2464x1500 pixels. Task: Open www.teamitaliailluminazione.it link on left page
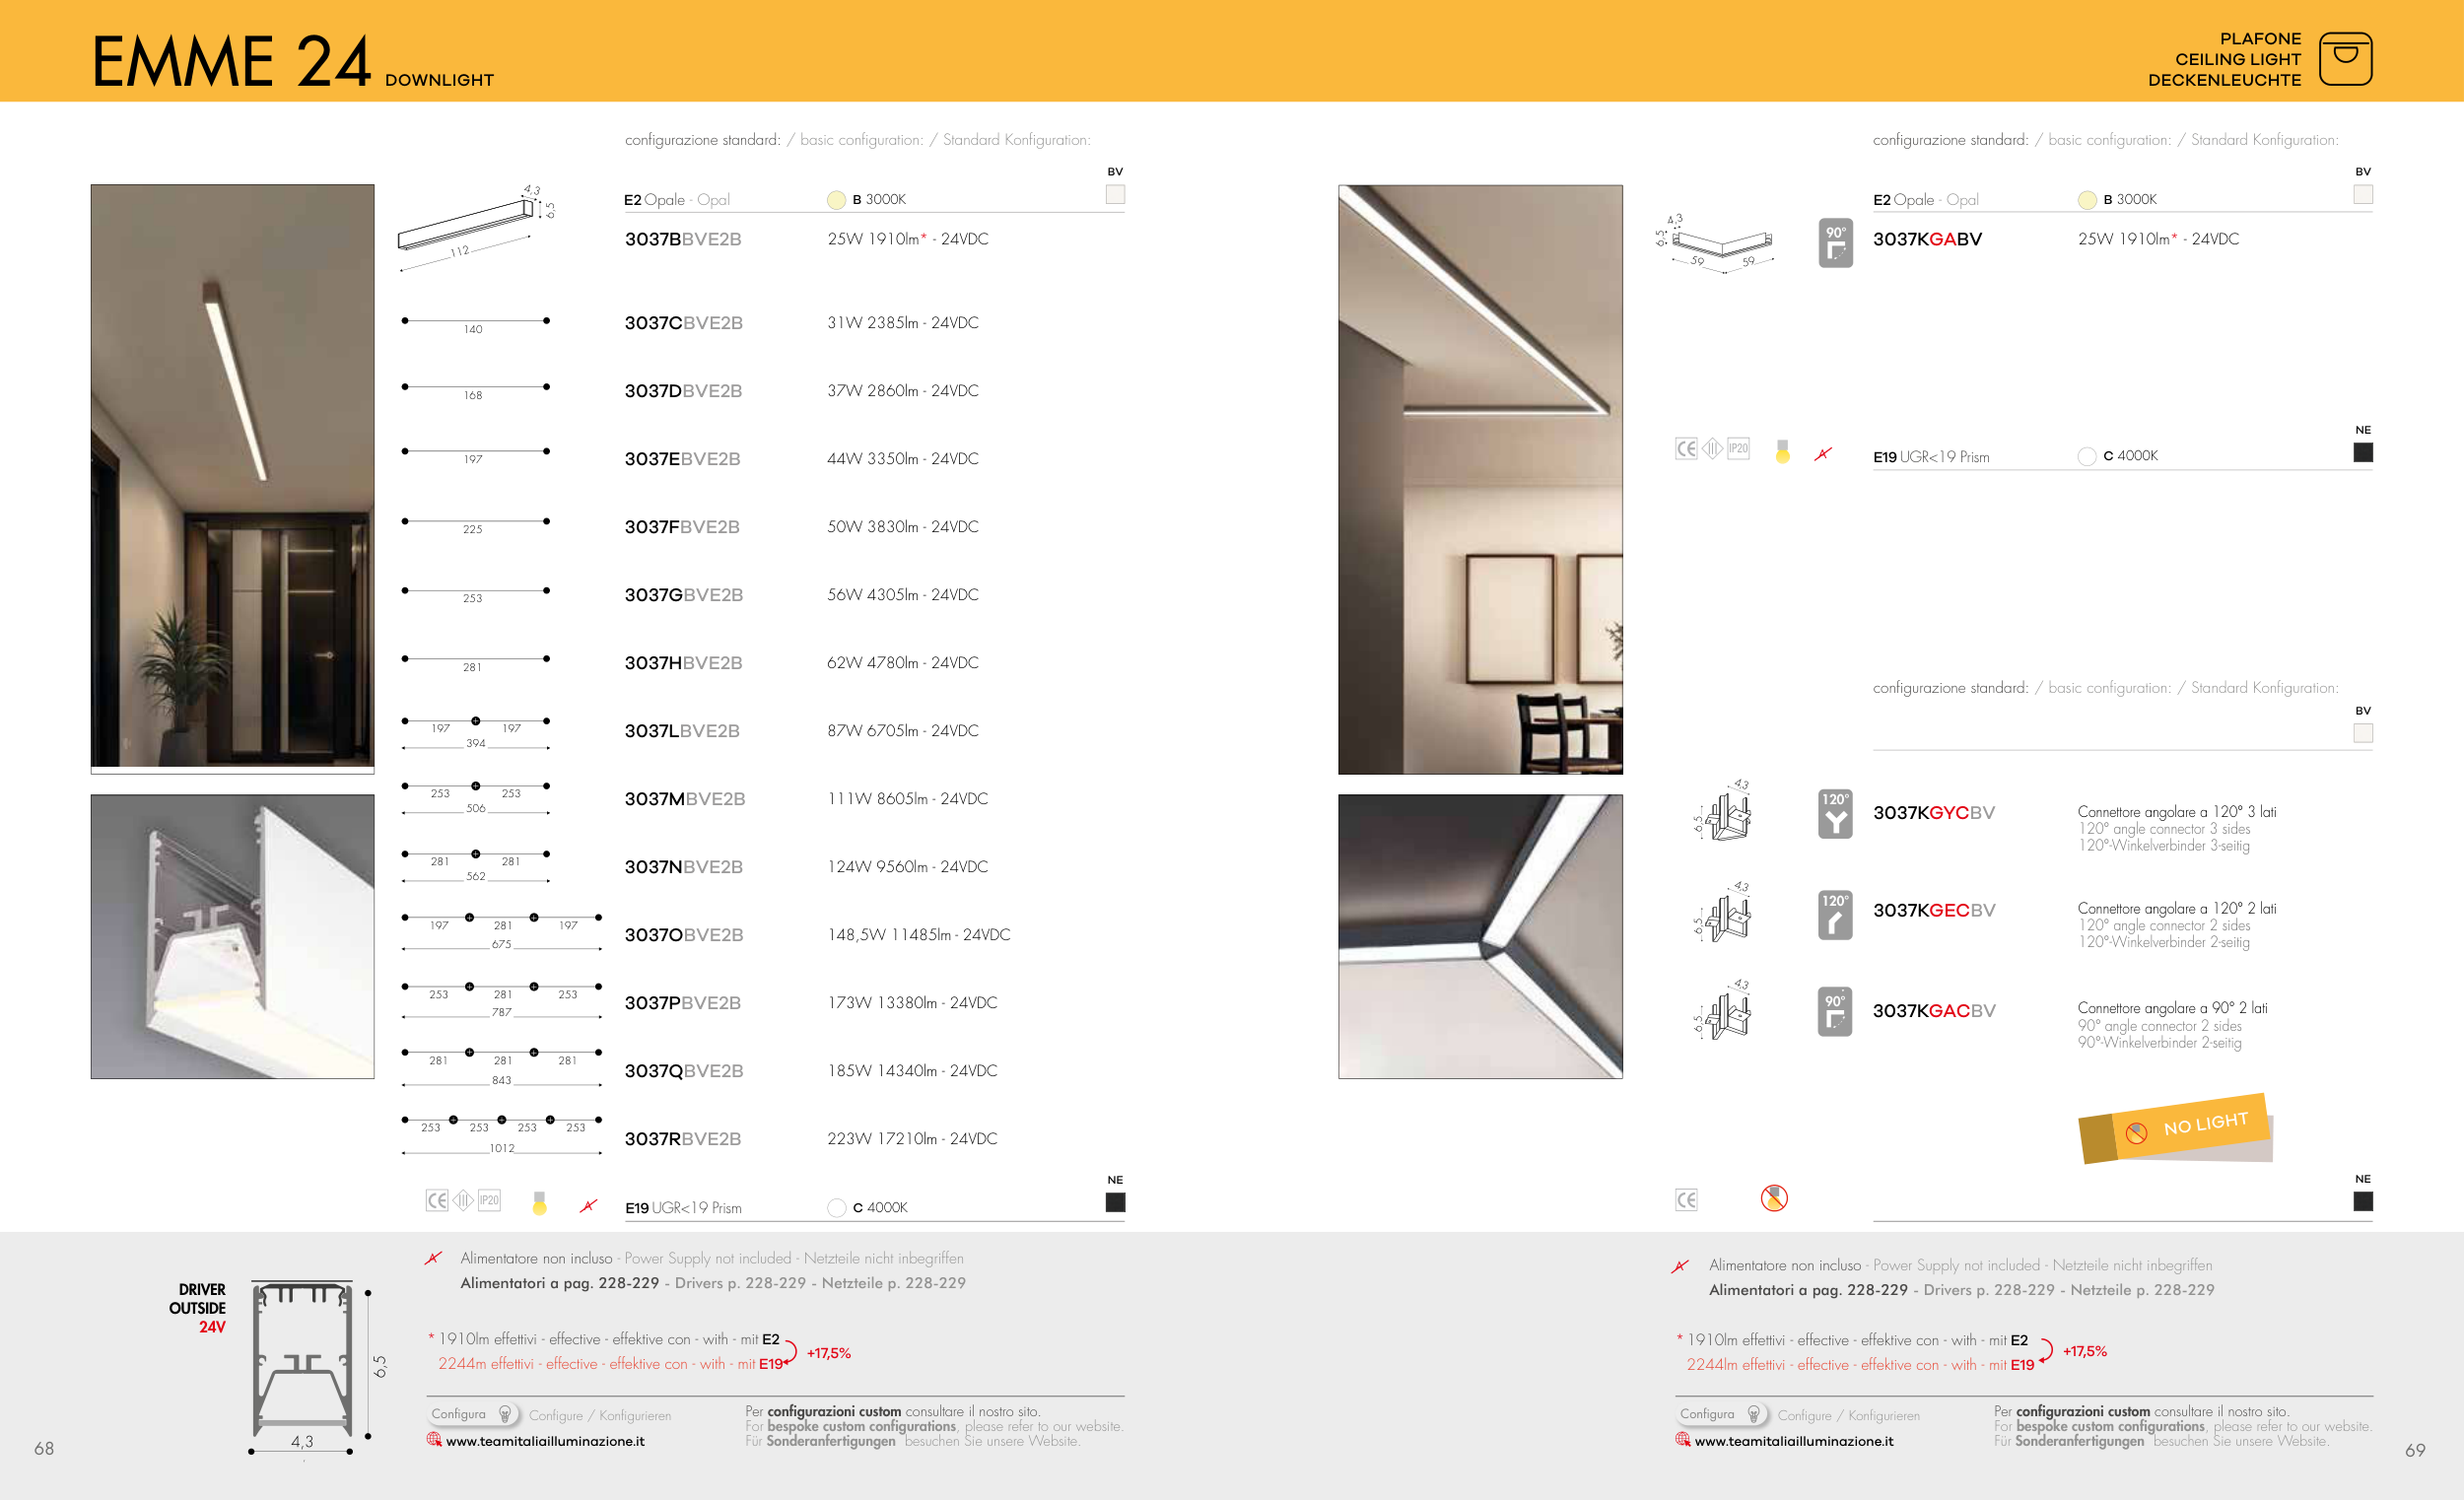[544, 1441]
